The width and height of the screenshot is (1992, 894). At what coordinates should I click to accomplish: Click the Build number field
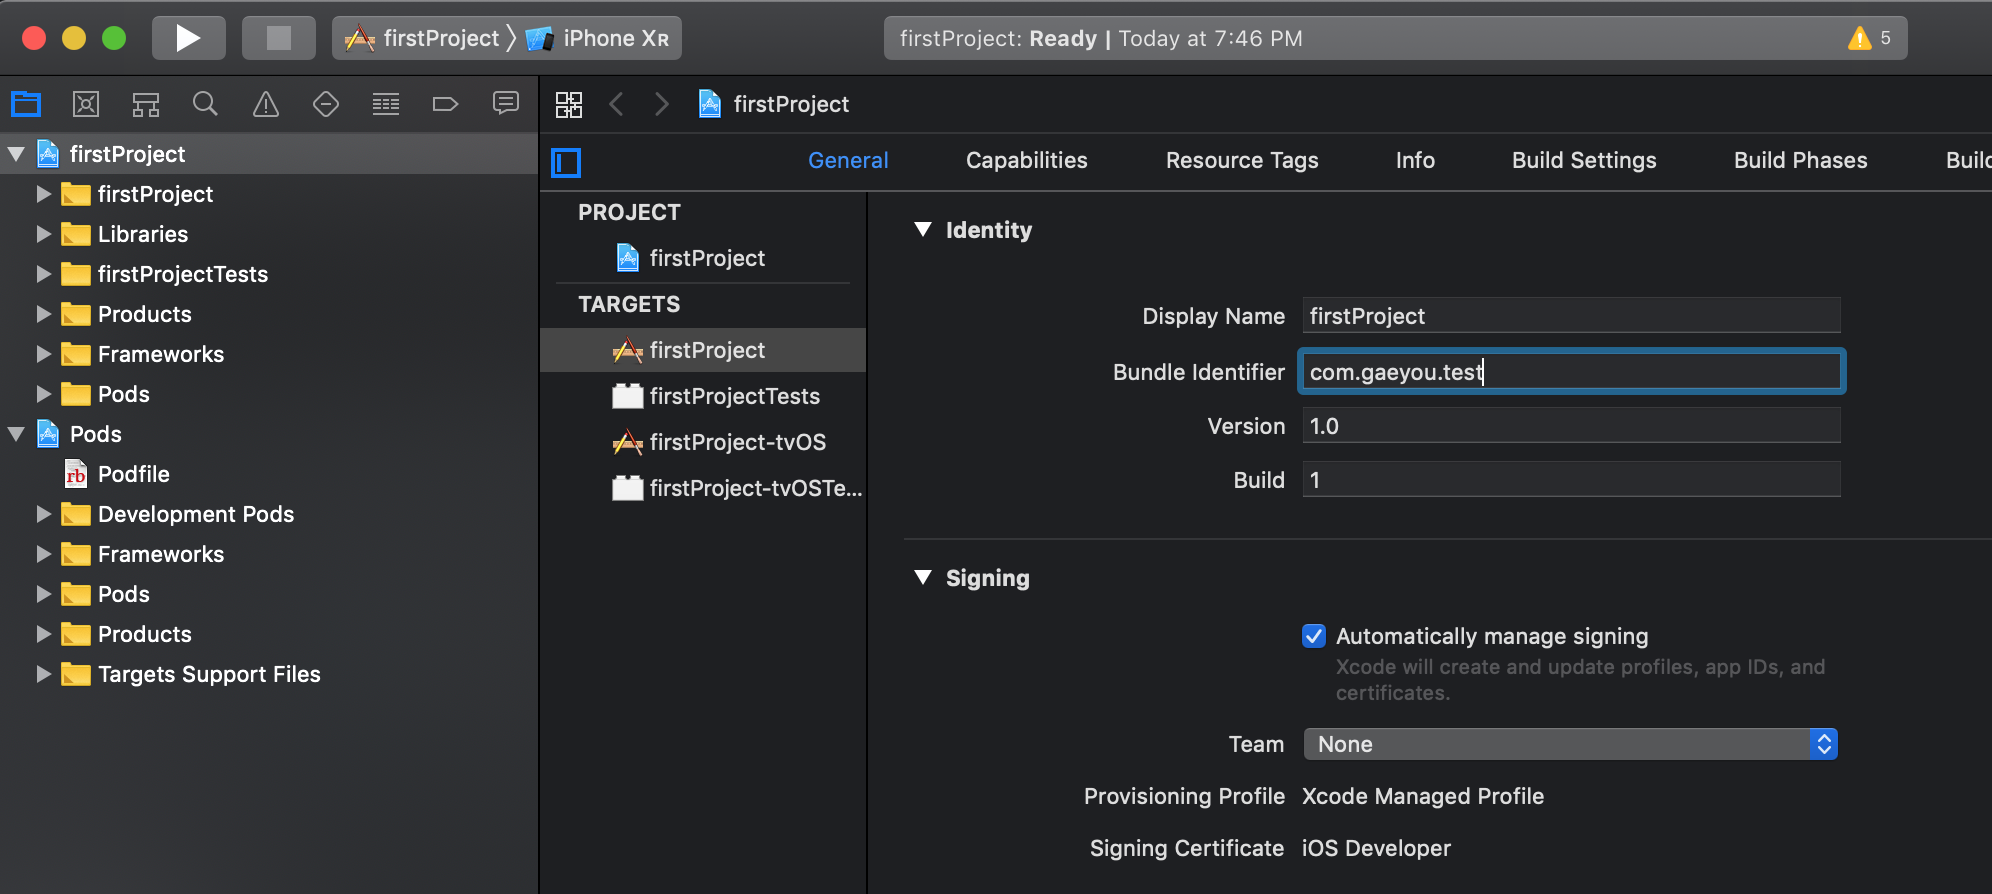1571,480
